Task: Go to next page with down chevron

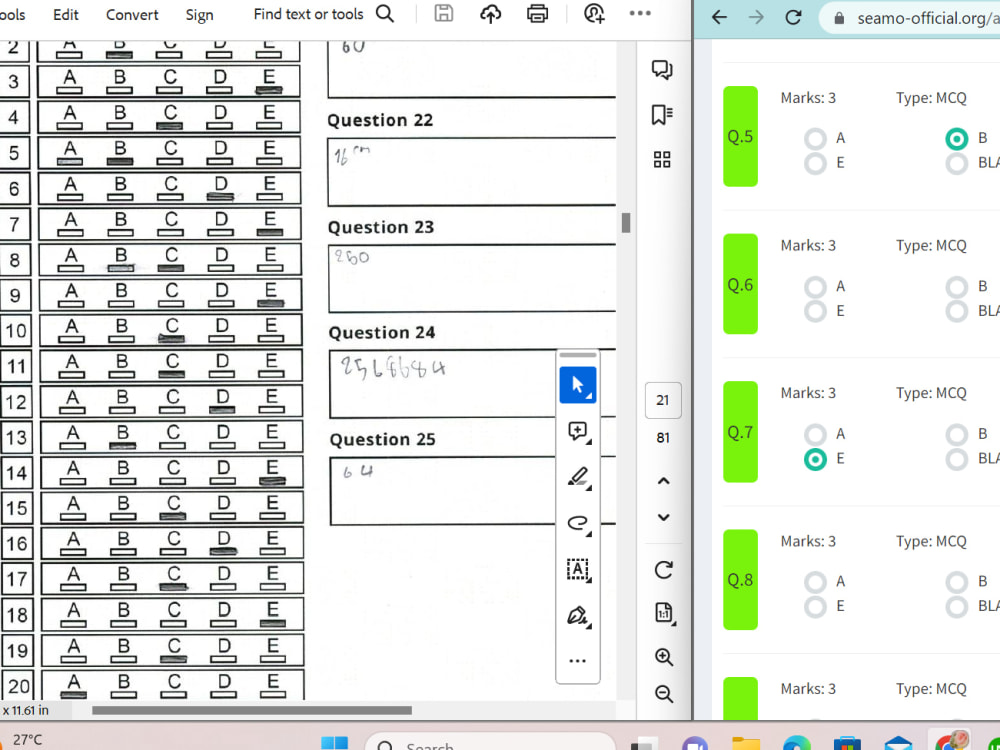Action: [663, 517]
